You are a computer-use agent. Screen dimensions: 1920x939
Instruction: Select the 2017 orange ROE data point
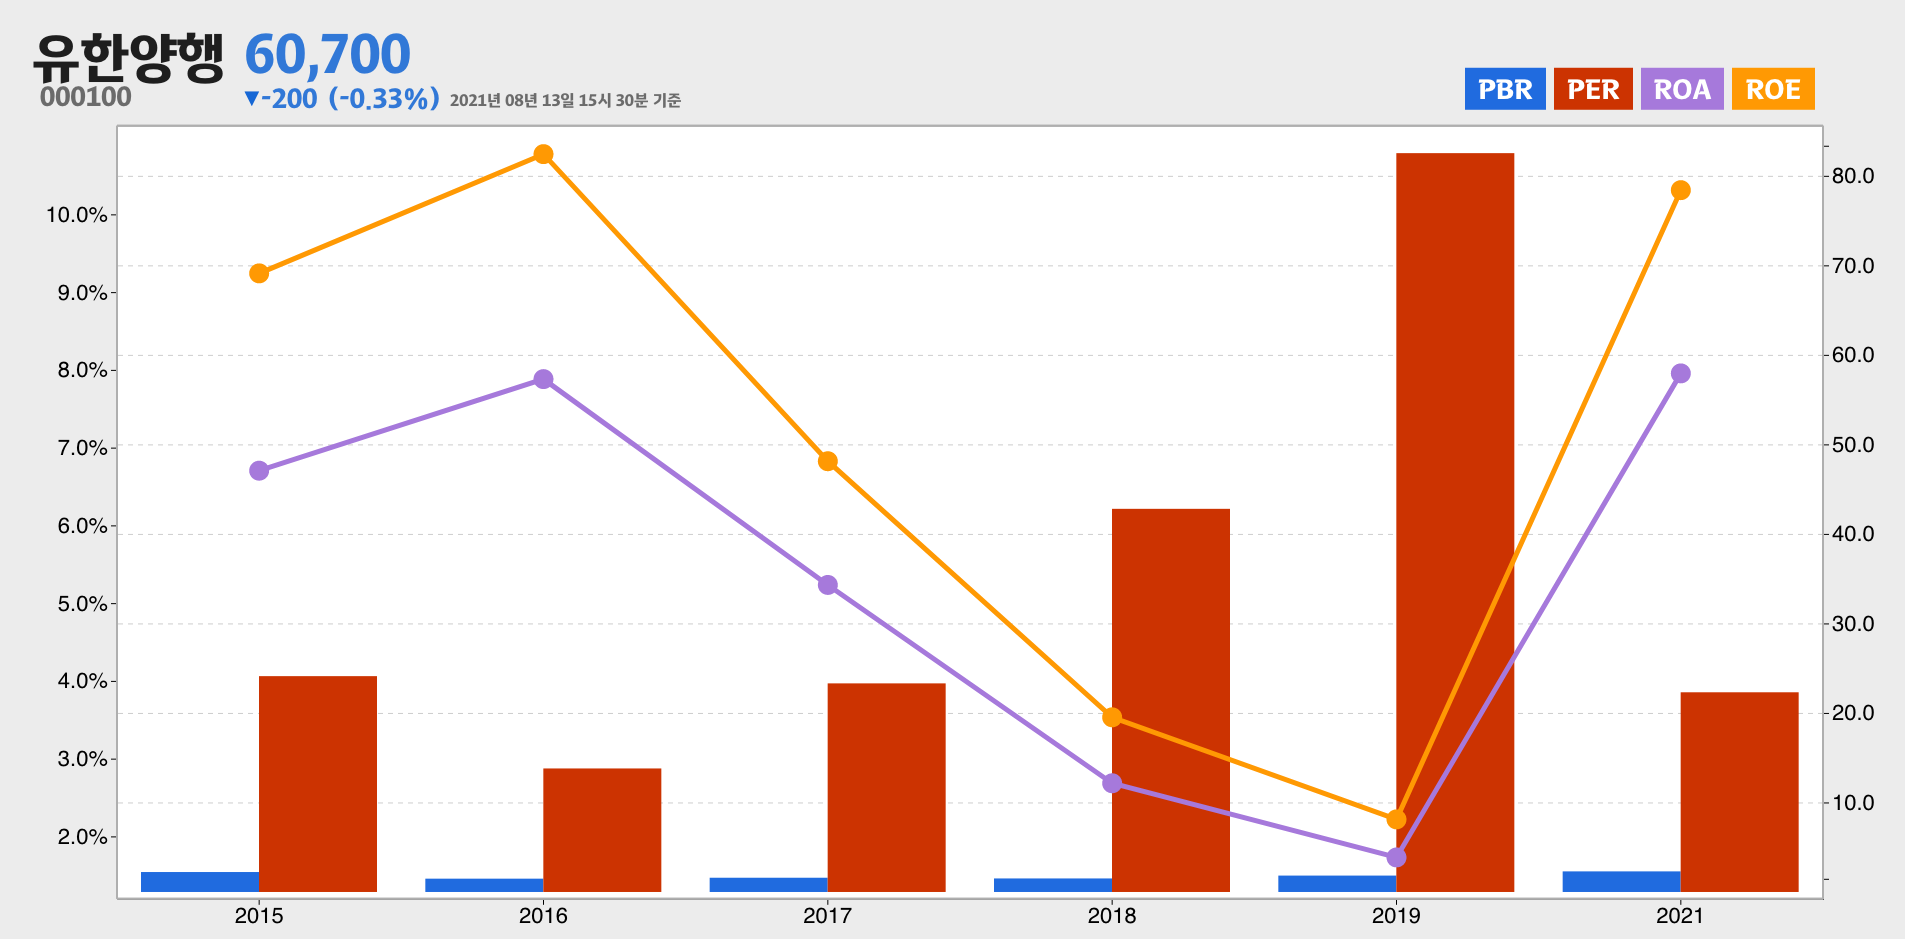(828, 461)
